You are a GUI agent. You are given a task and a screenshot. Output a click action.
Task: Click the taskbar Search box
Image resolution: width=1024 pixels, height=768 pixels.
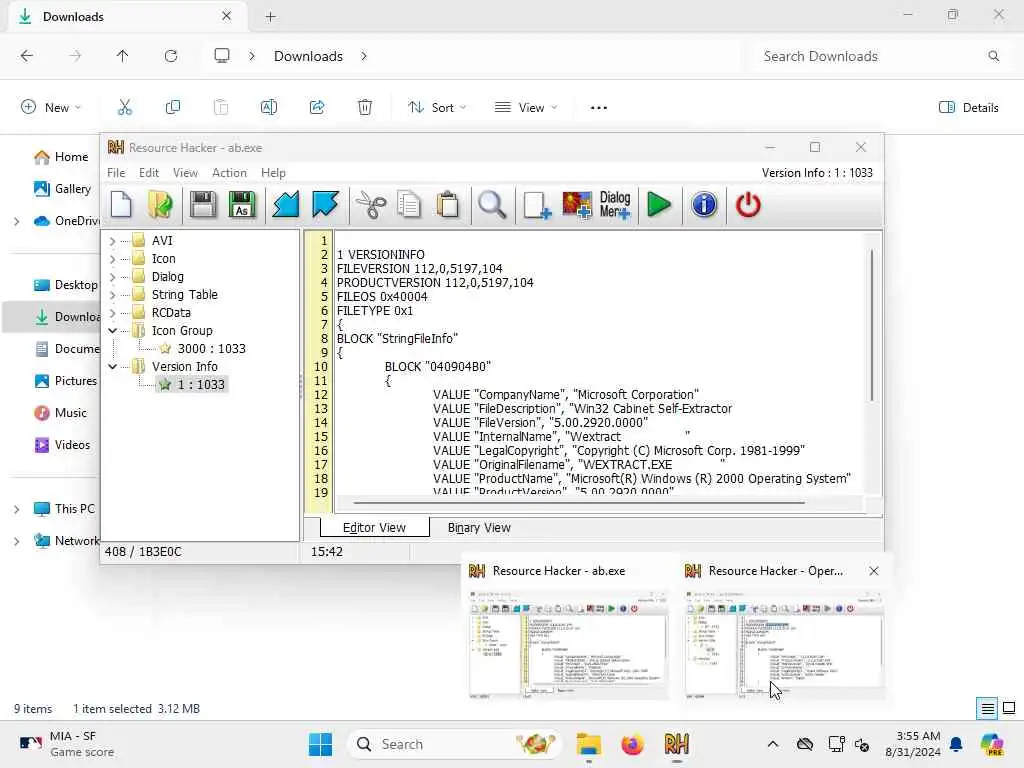[454, 744]
